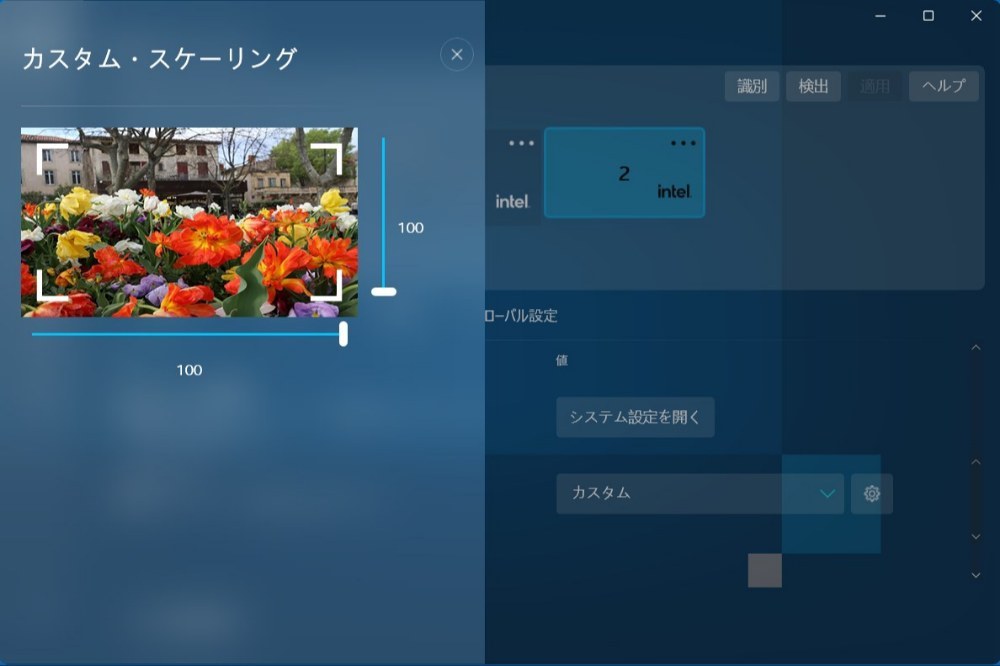Click vertical value 100 beside slider
Screen dimensions: 1000x666
click(411, 228)
